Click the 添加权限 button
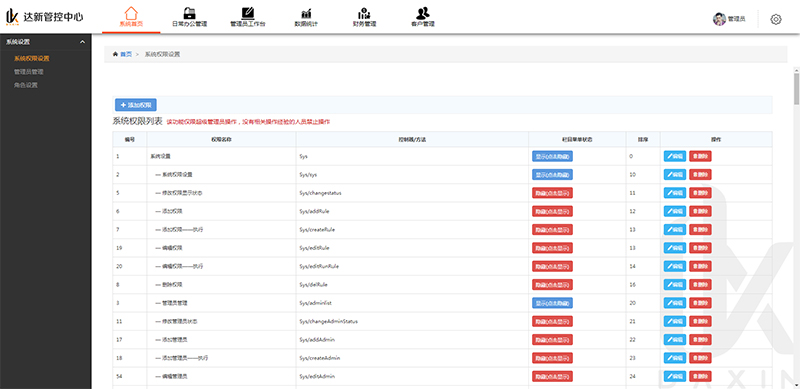 pos(136,105)
